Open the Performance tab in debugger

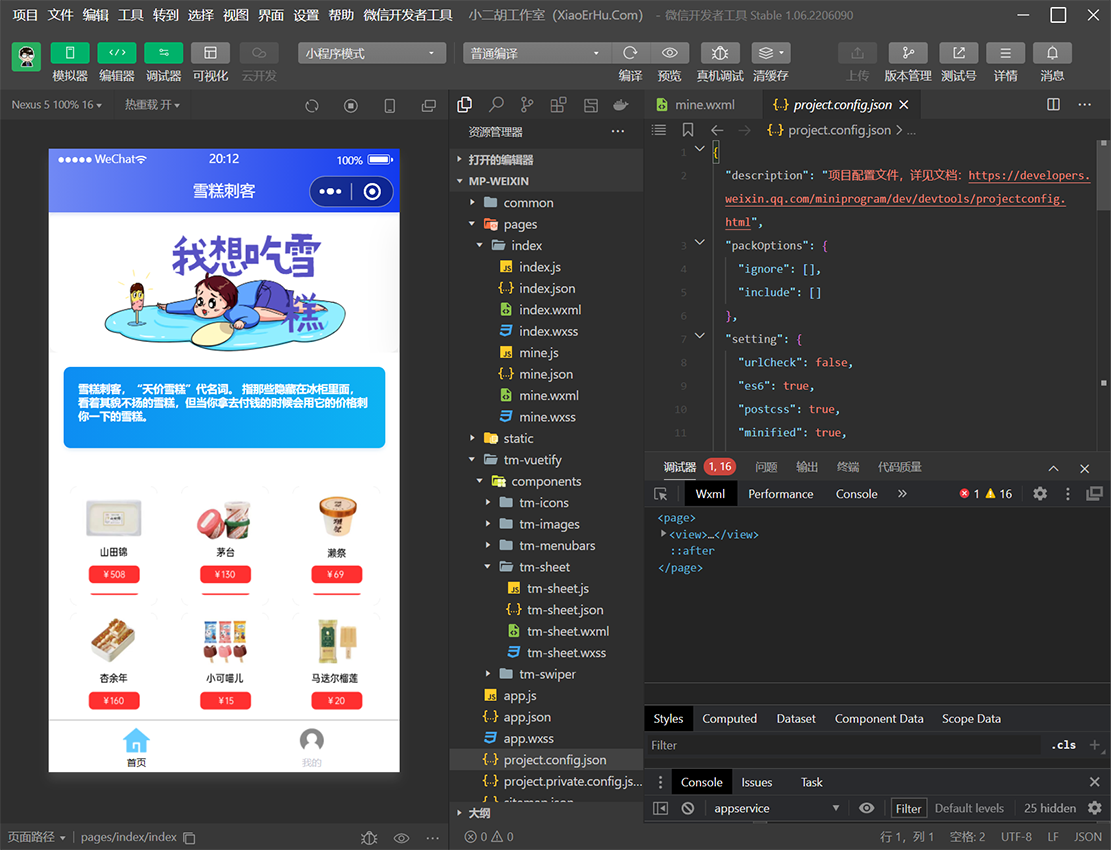click(x=780, y=494)
